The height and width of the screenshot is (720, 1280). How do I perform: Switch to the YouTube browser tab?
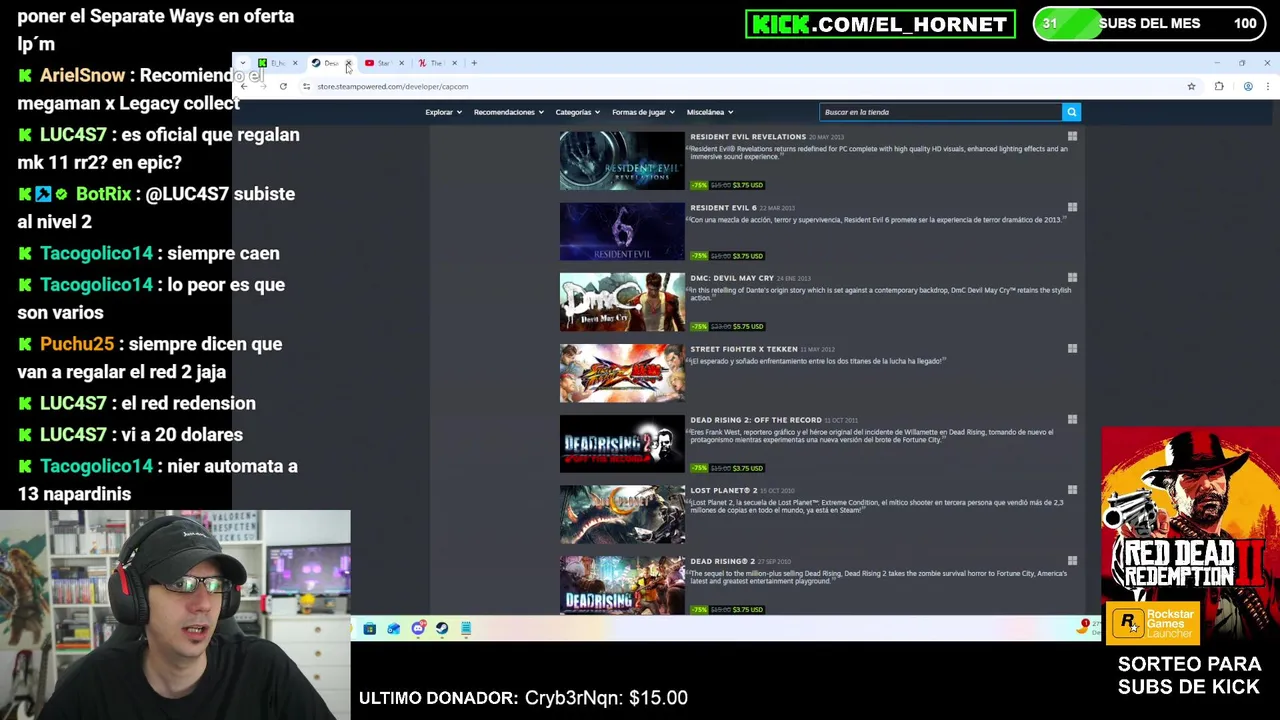384,63
